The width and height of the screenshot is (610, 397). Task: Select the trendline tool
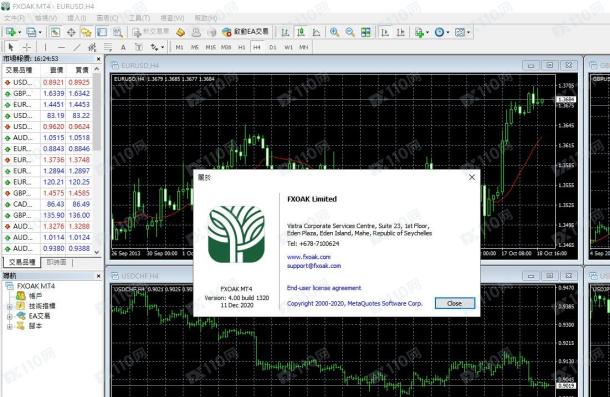pyautogui.click(x=77, y=47)
